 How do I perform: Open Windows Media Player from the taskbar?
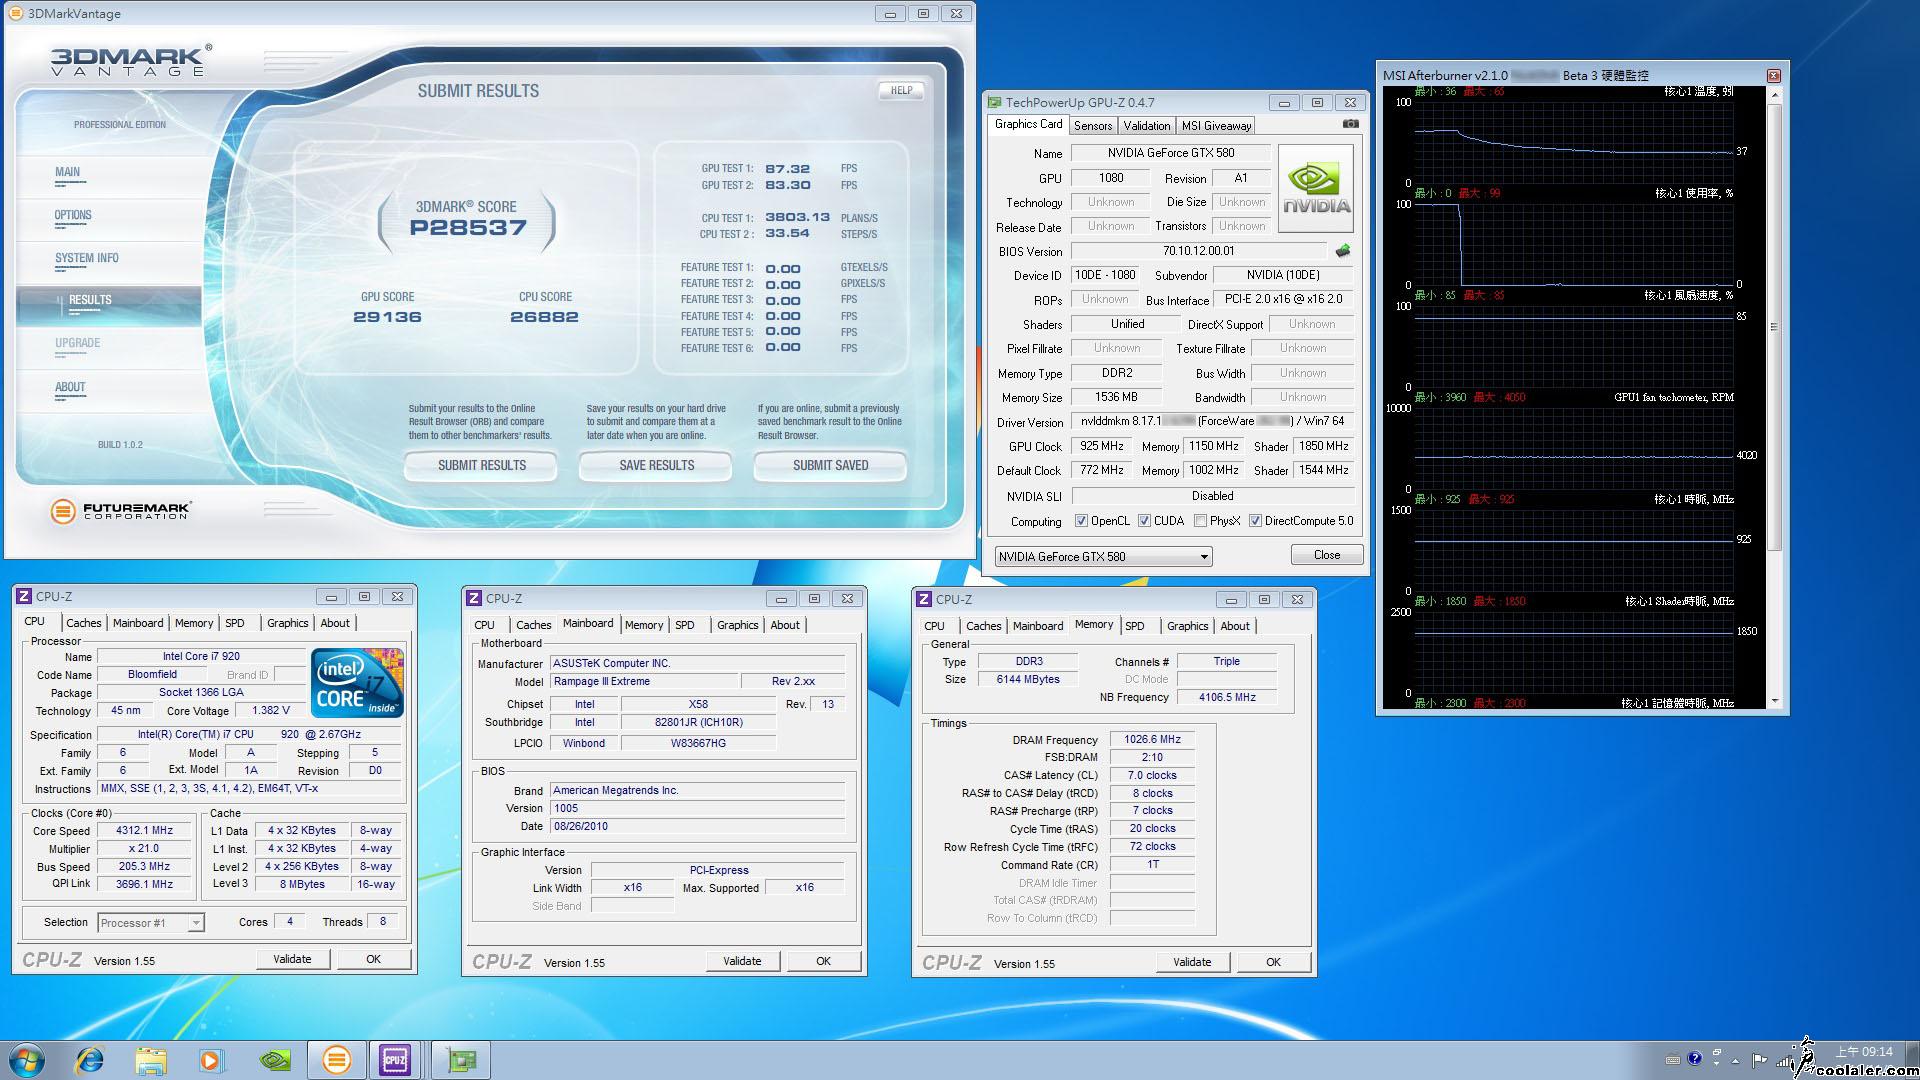click(x=211, y=1059)
